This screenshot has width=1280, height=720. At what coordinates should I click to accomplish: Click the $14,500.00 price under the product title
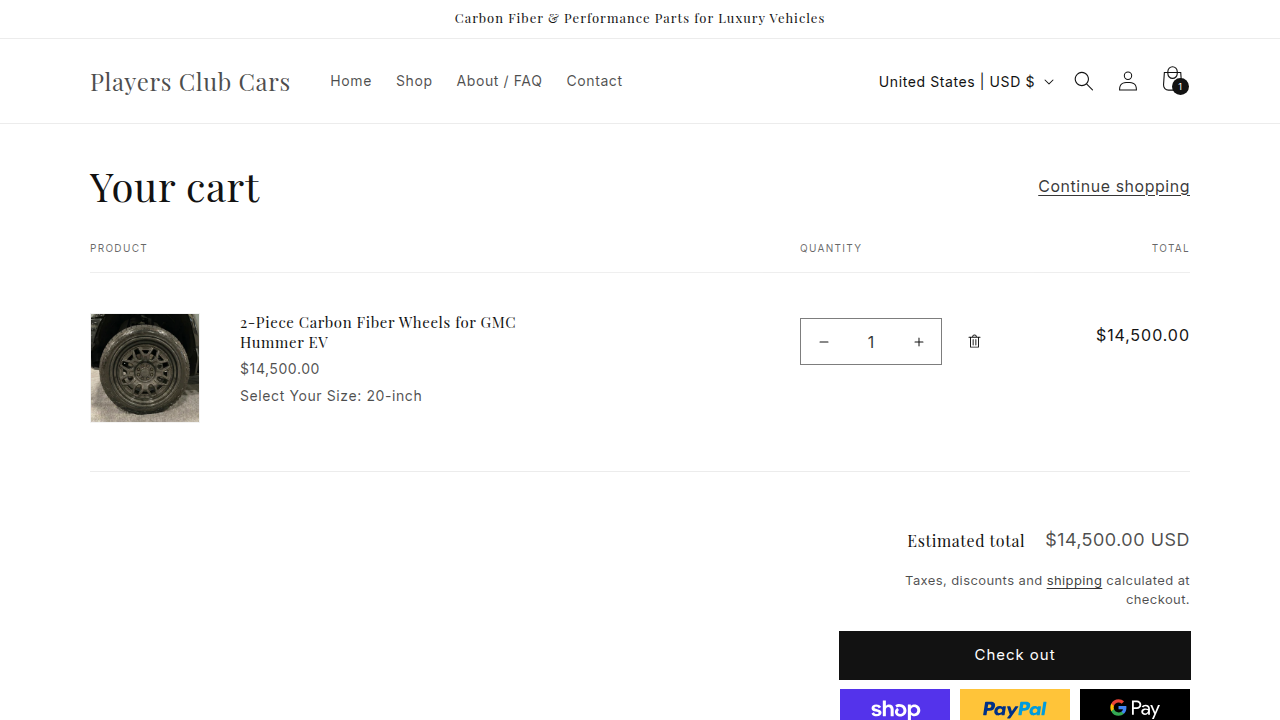click(280, 369)
